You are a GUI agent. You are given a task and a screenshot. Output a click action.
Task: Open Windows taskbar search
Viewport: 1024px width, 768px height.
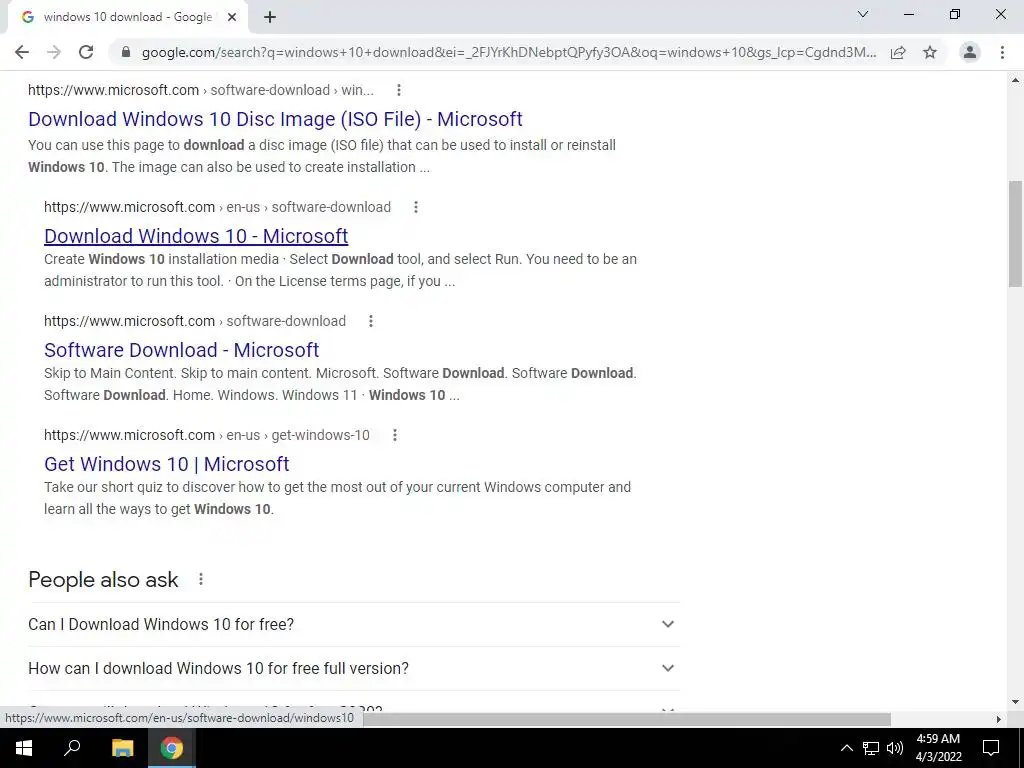[72, 748]
